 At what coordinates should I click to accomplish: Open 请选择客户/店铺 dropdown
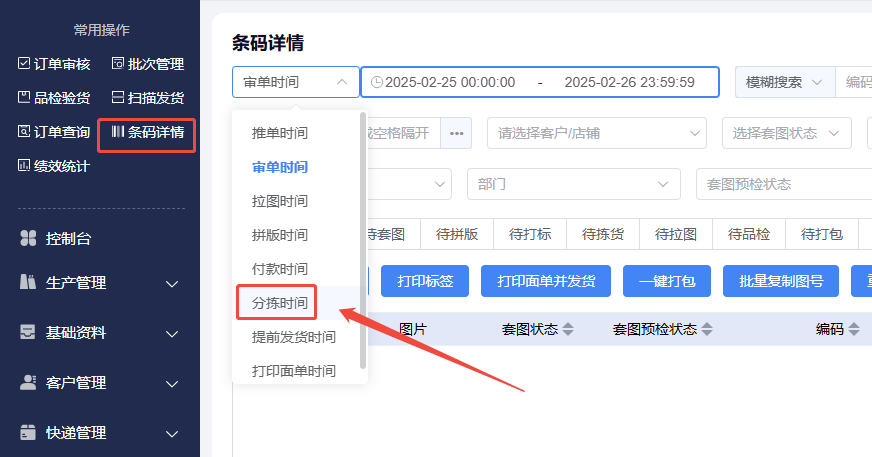(597, 133)
